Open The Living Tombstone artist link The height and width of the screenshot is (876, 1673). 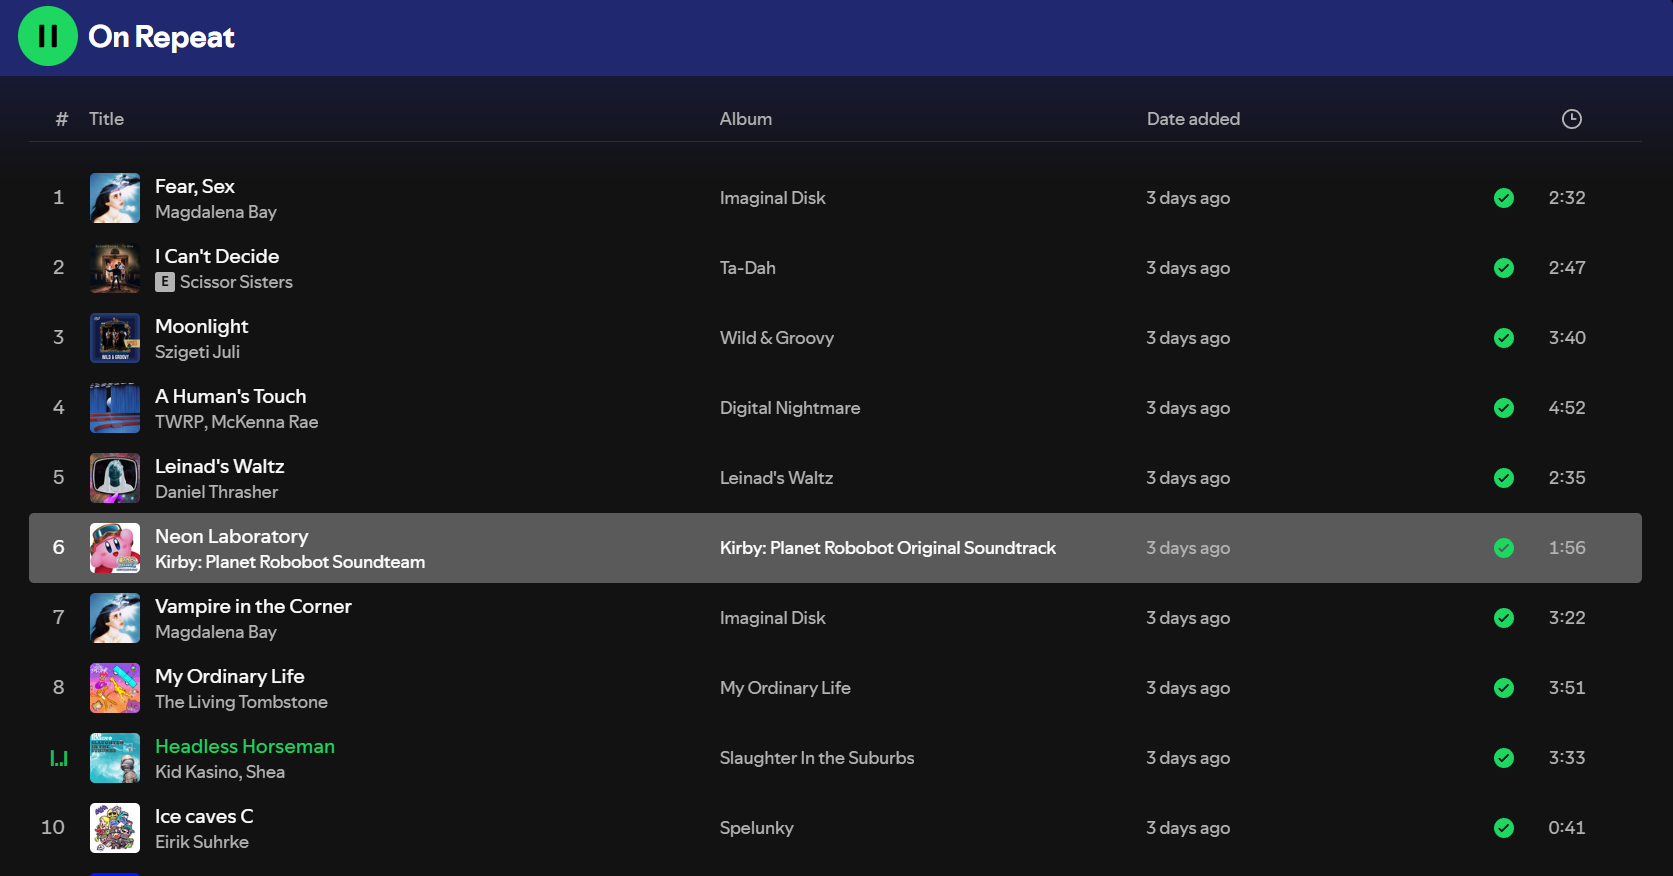click(241, 702)
